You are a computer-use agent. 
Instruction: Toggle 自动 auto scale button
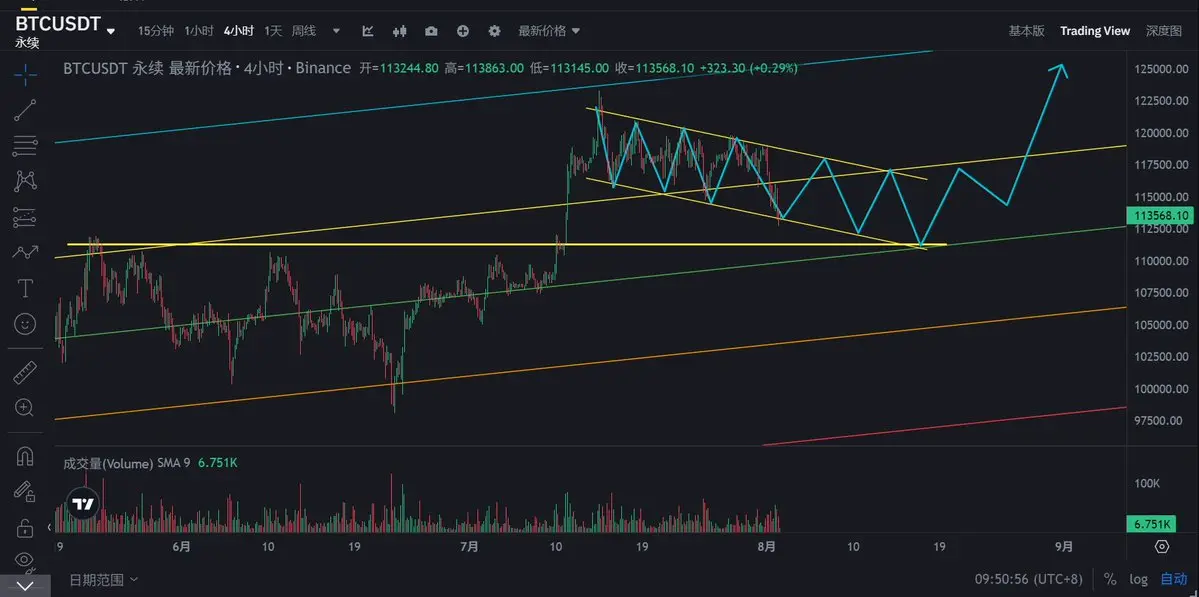pos(1174,579)
